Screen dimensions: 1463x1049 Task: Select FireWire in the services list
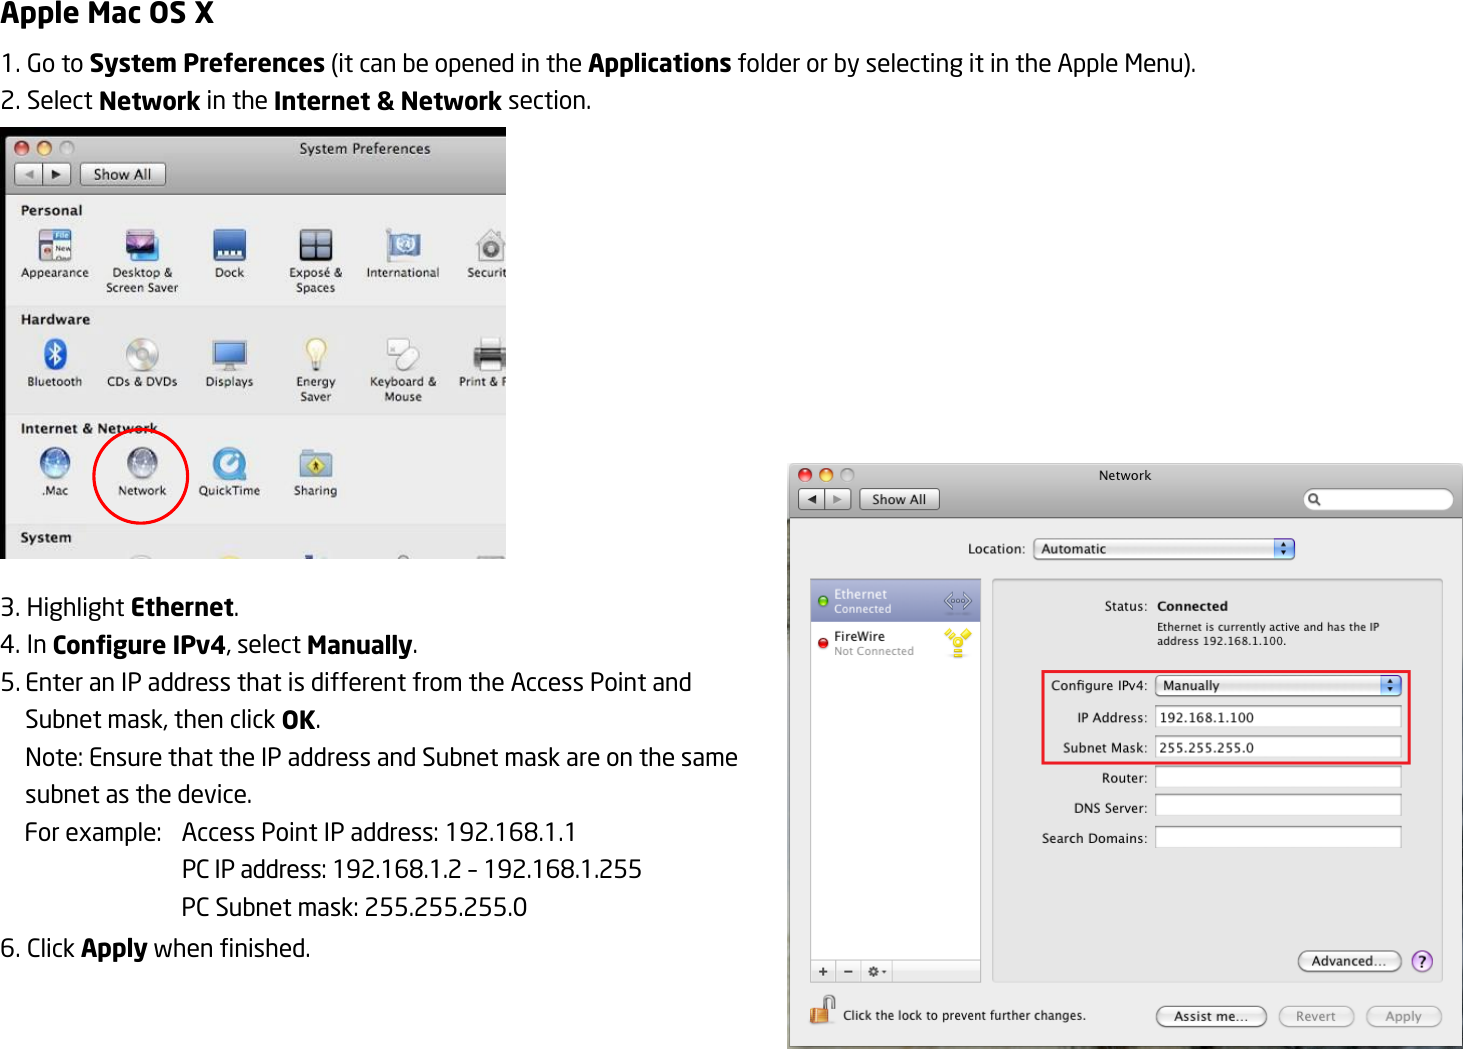[895, 643]
